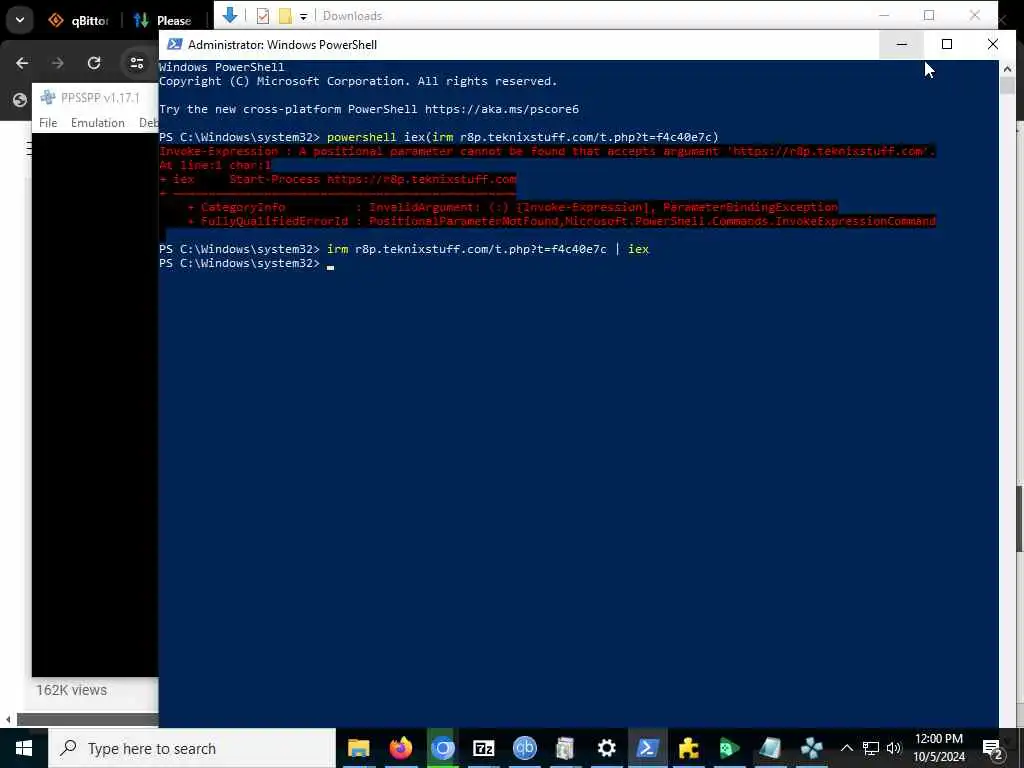This screenshot has width=1024, height=768.
Task: Click the CategoryInfo error line
Action: [513, 207]
